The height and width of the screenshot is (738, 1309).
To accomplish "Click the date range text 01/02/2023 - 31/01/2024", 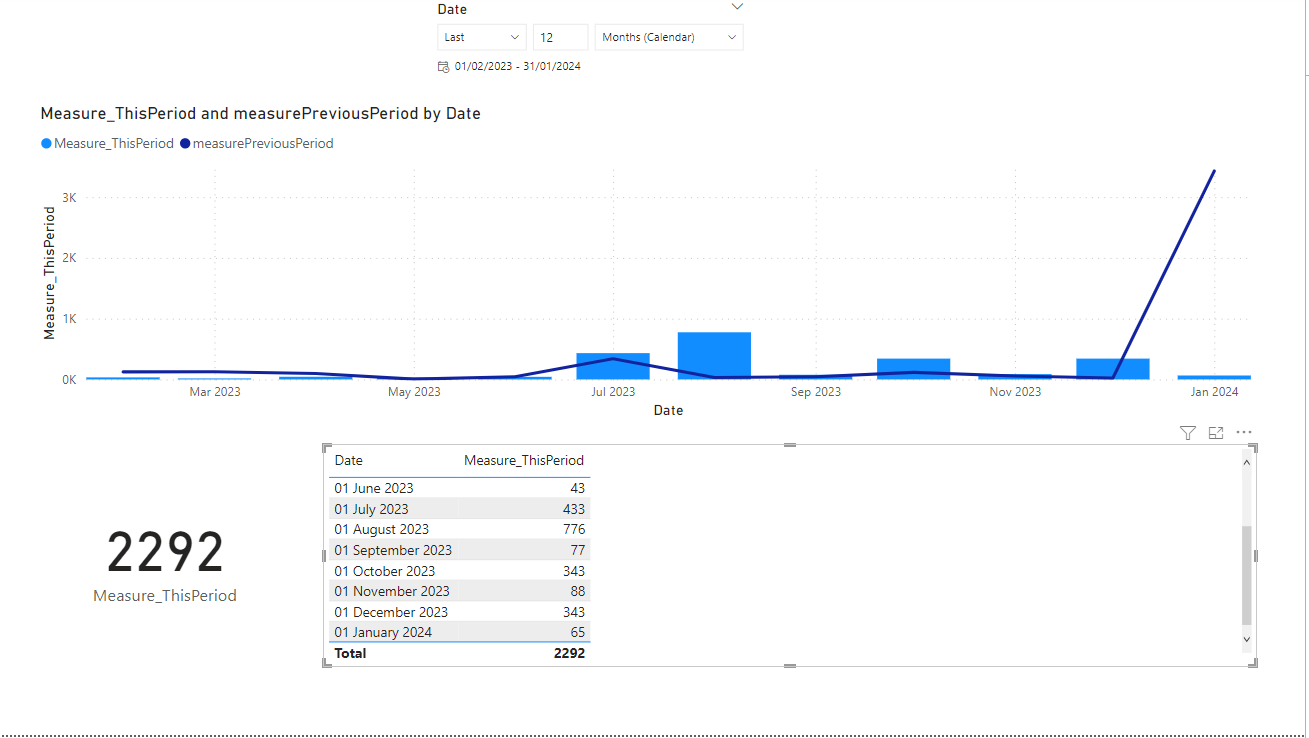I will pyautogui.click(x=517, y=67).
